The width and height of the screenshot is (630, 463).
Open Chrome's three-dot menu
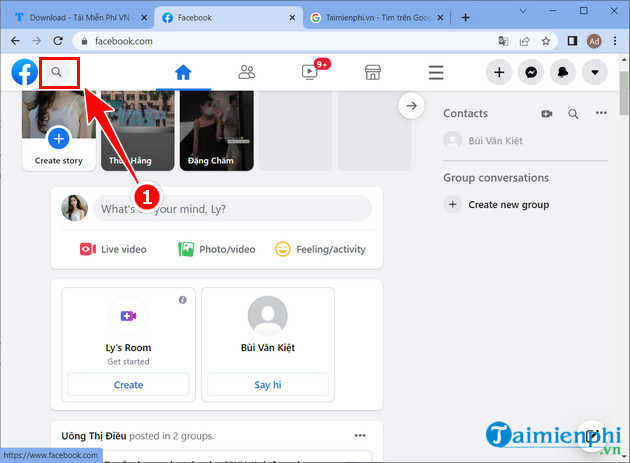point(615,41)
